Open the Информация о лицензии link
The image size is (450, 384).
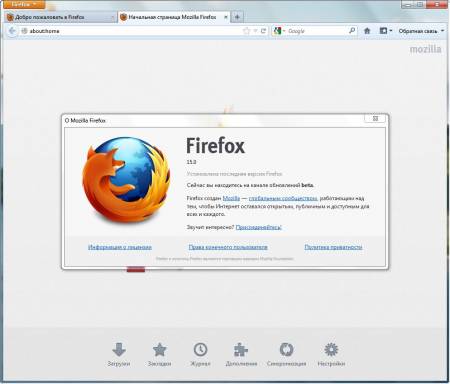tap(120, 247)
